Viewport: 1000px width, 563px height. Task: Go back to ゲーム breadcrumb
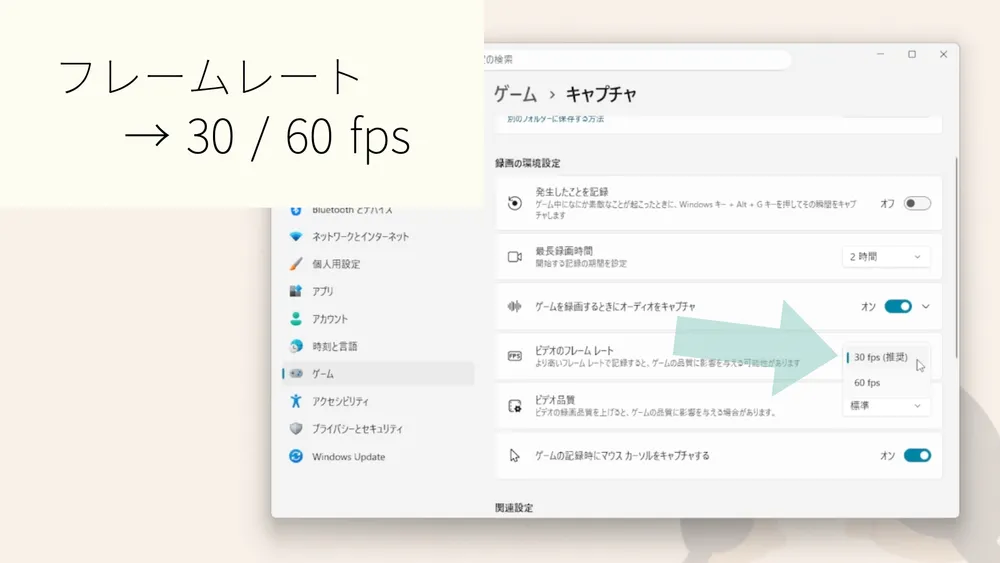(515, 94)
